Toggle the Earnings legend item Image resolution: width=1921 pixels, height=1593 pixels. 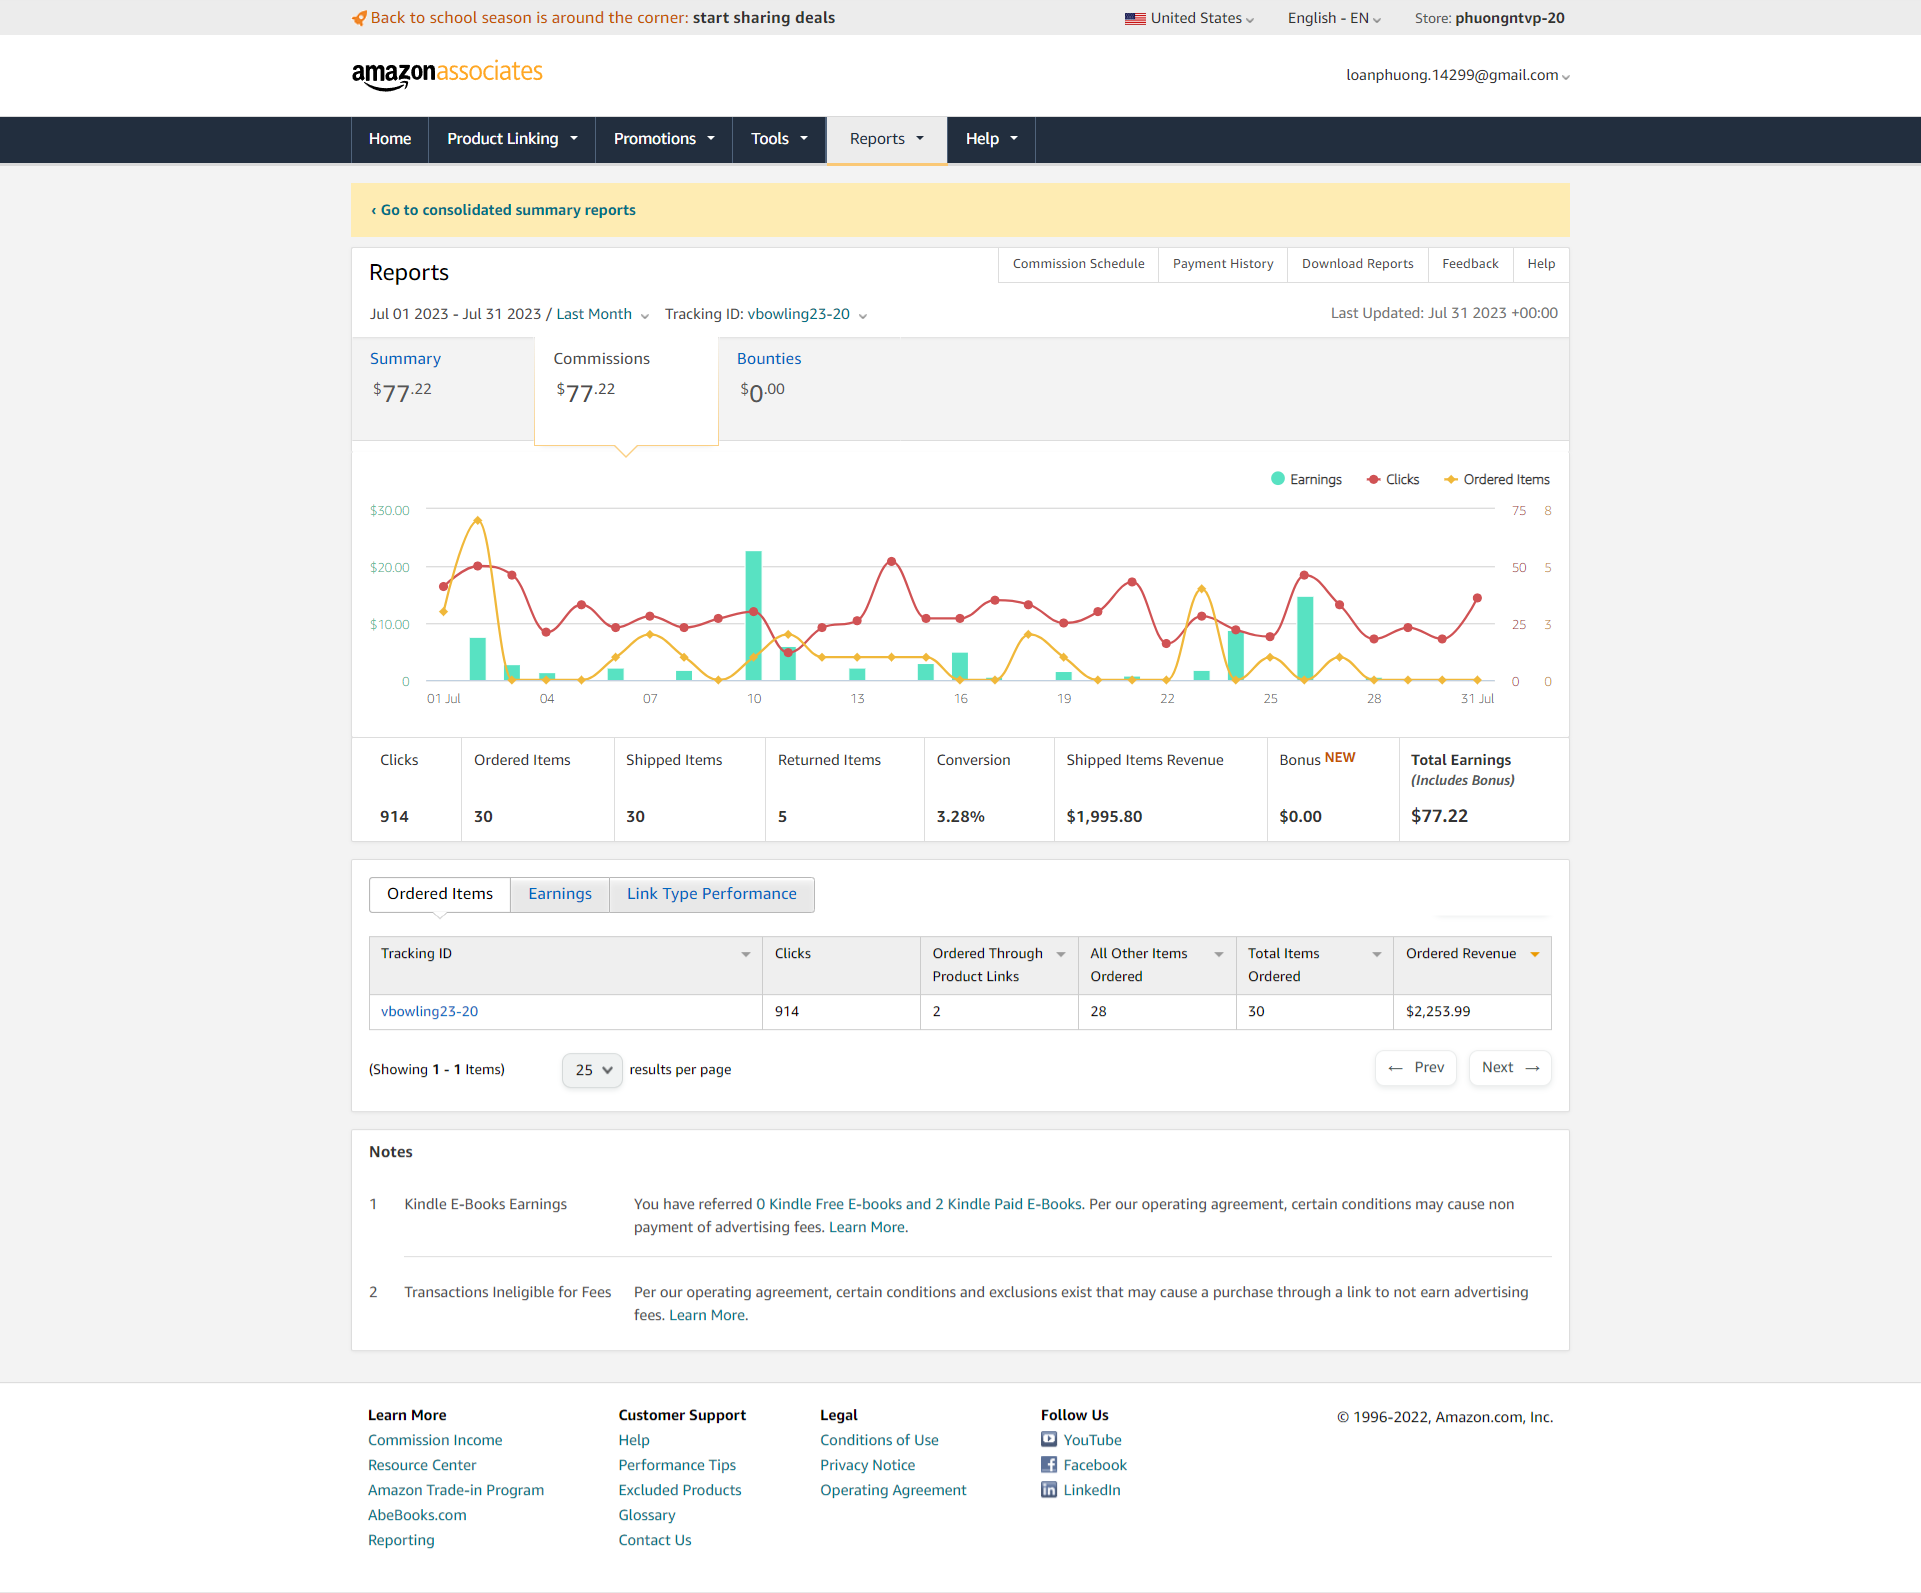click(1306, 479)
